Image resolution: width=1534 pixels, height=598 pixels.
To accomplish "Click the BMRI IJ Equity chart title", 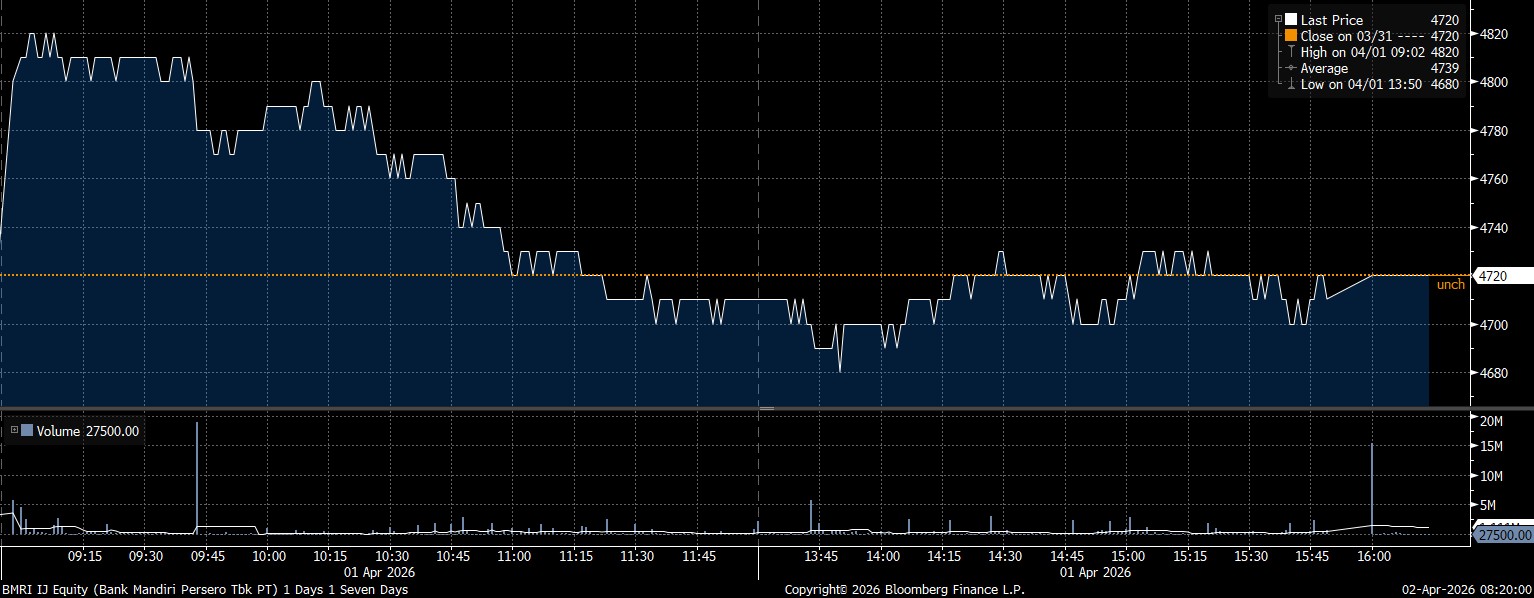I will (x=204, y=589).
